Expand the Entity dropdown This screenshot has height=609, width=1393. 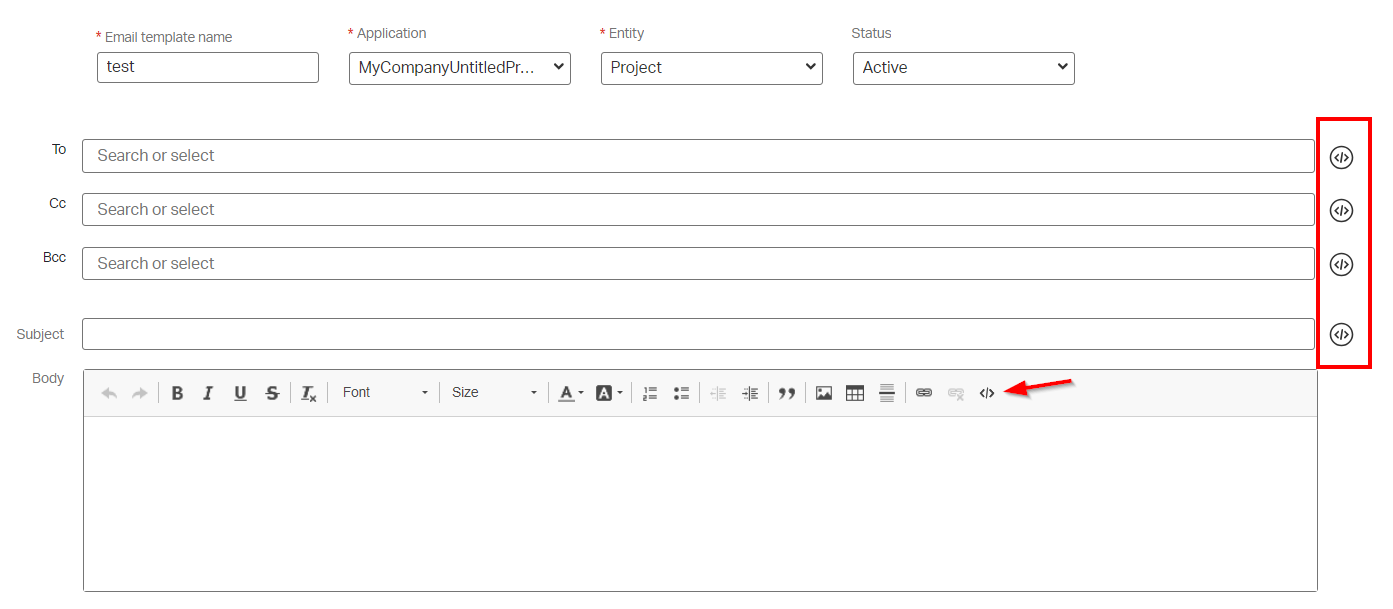coord(712,68)
